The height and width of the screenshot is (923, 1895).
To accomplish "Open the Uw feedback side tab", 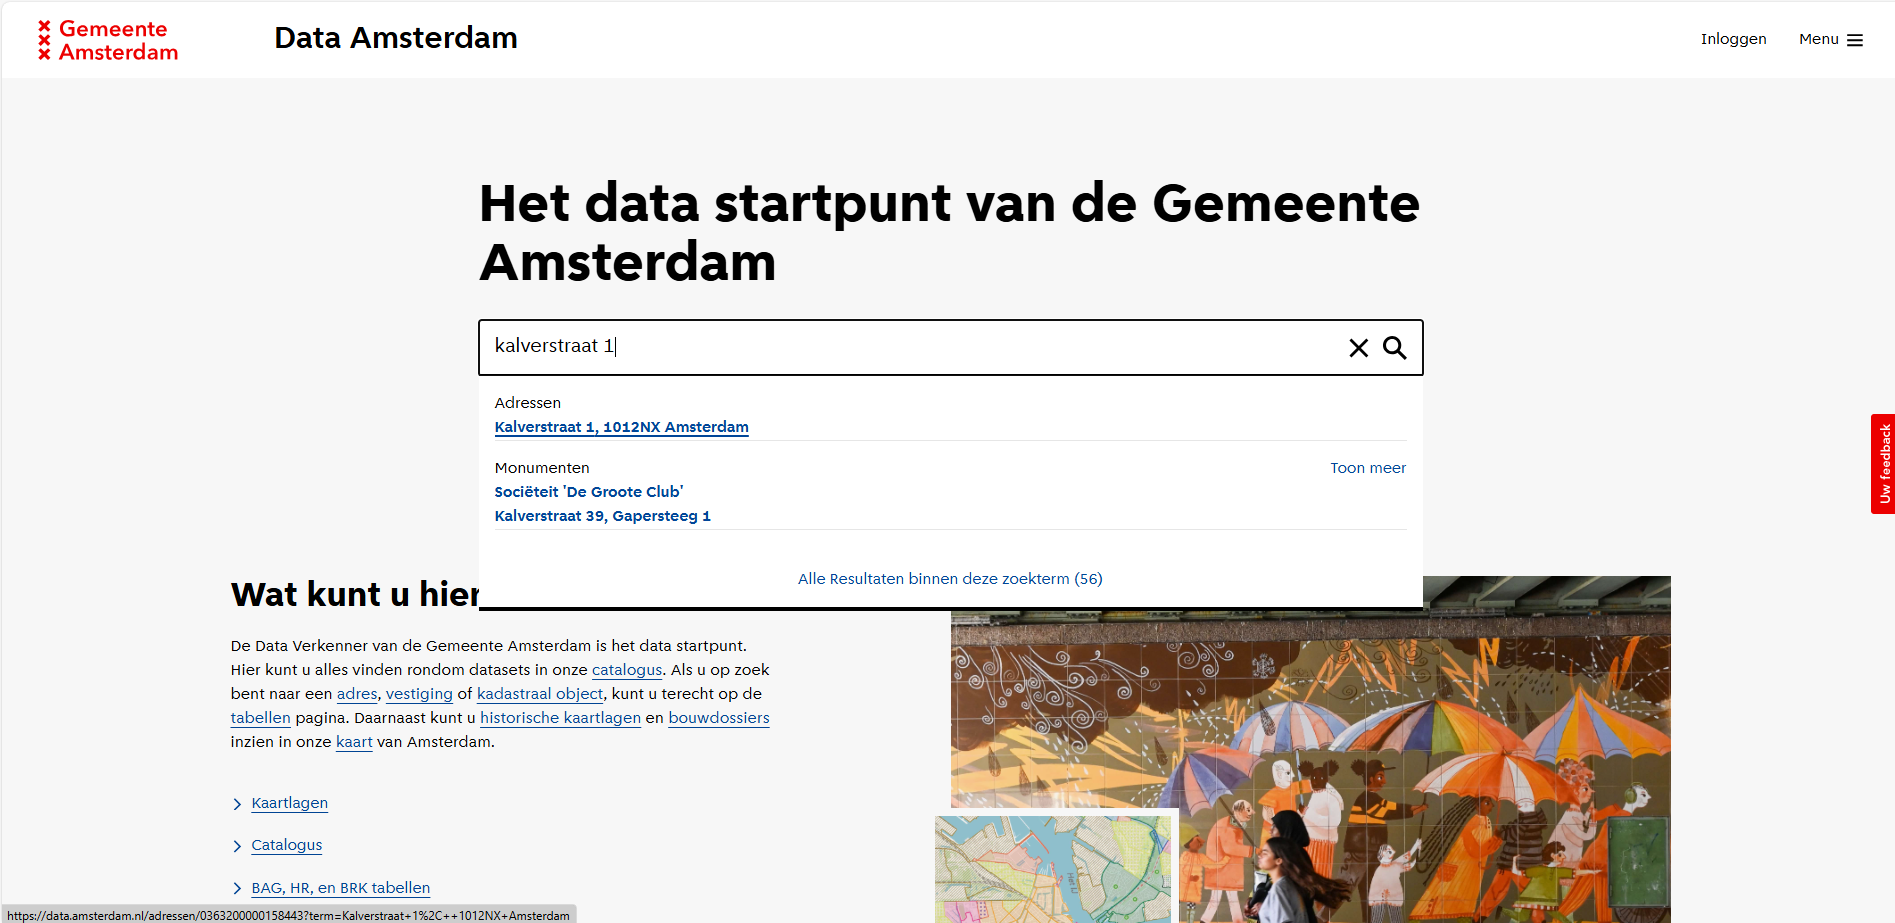I will (x=1883, y=464).
